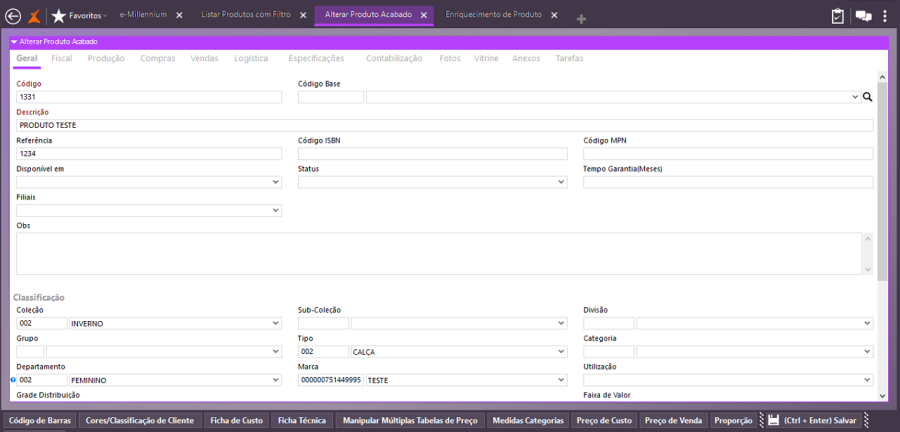Collapse the Alterar Produto Acabado panel
The height and width of the screenshot is (432, 900).
point(14,42)
